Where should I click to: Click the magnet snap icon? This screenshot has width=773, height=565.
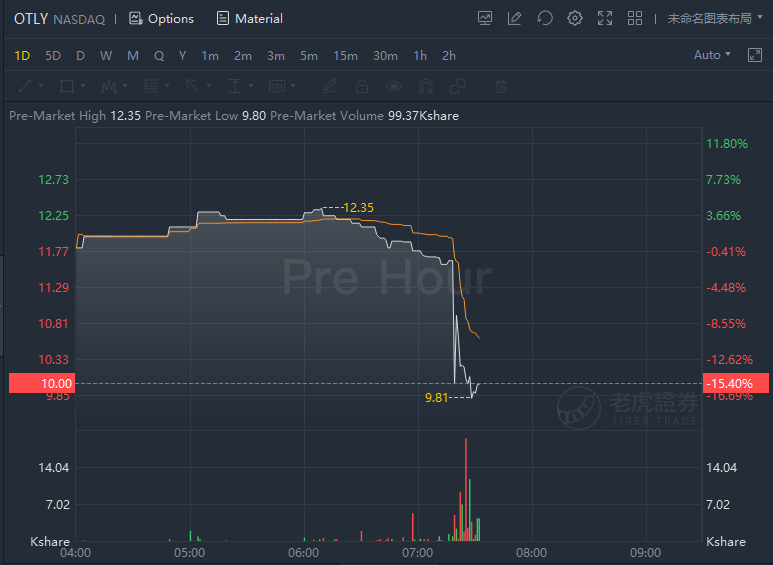click(425, 86)
